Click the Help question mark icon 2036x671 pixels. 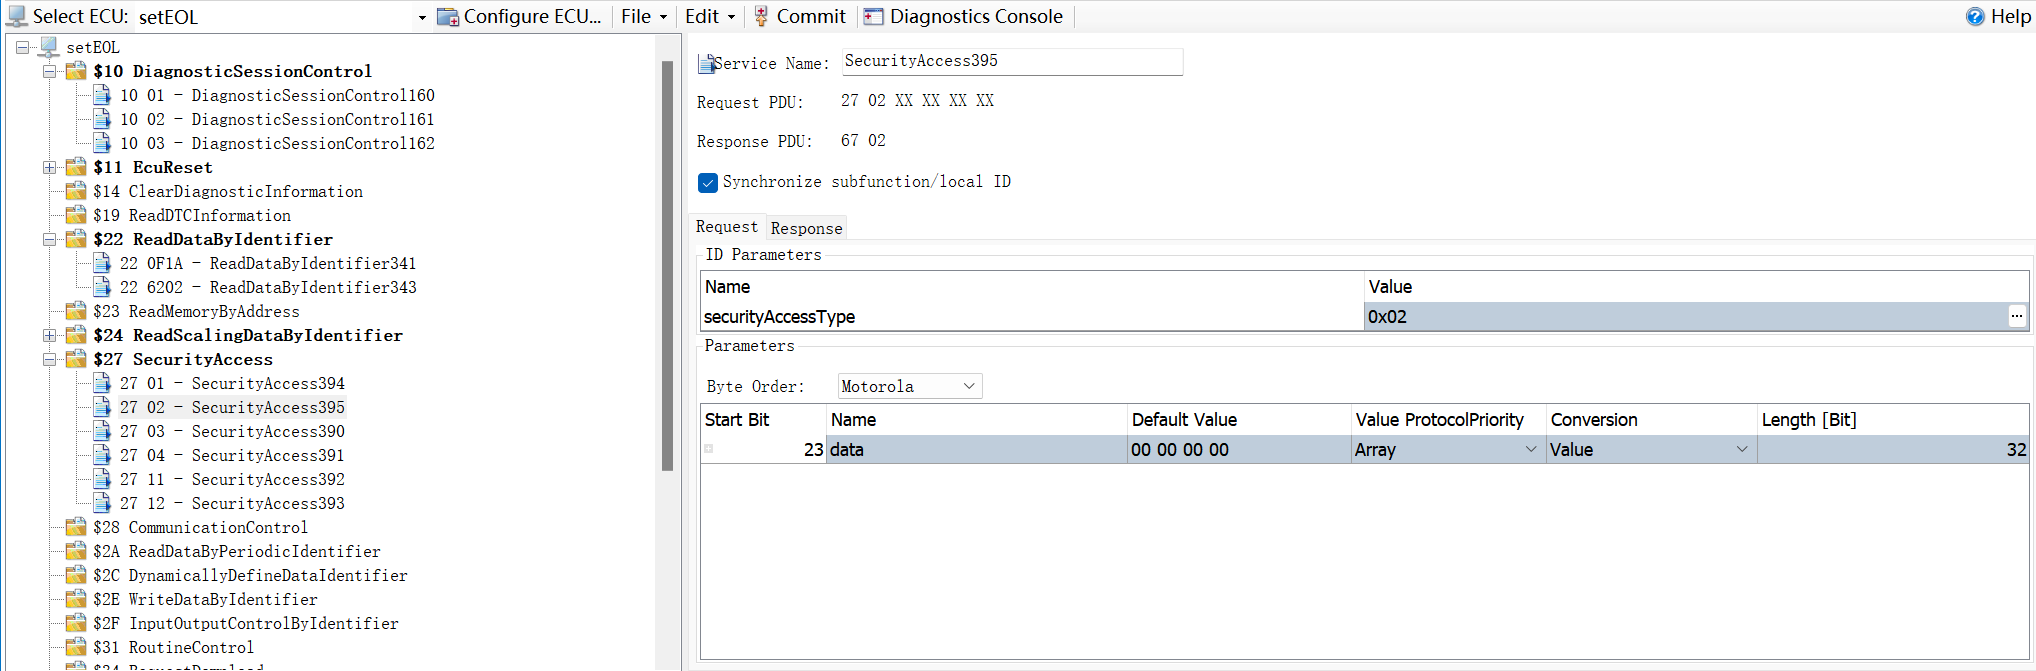1975,17
